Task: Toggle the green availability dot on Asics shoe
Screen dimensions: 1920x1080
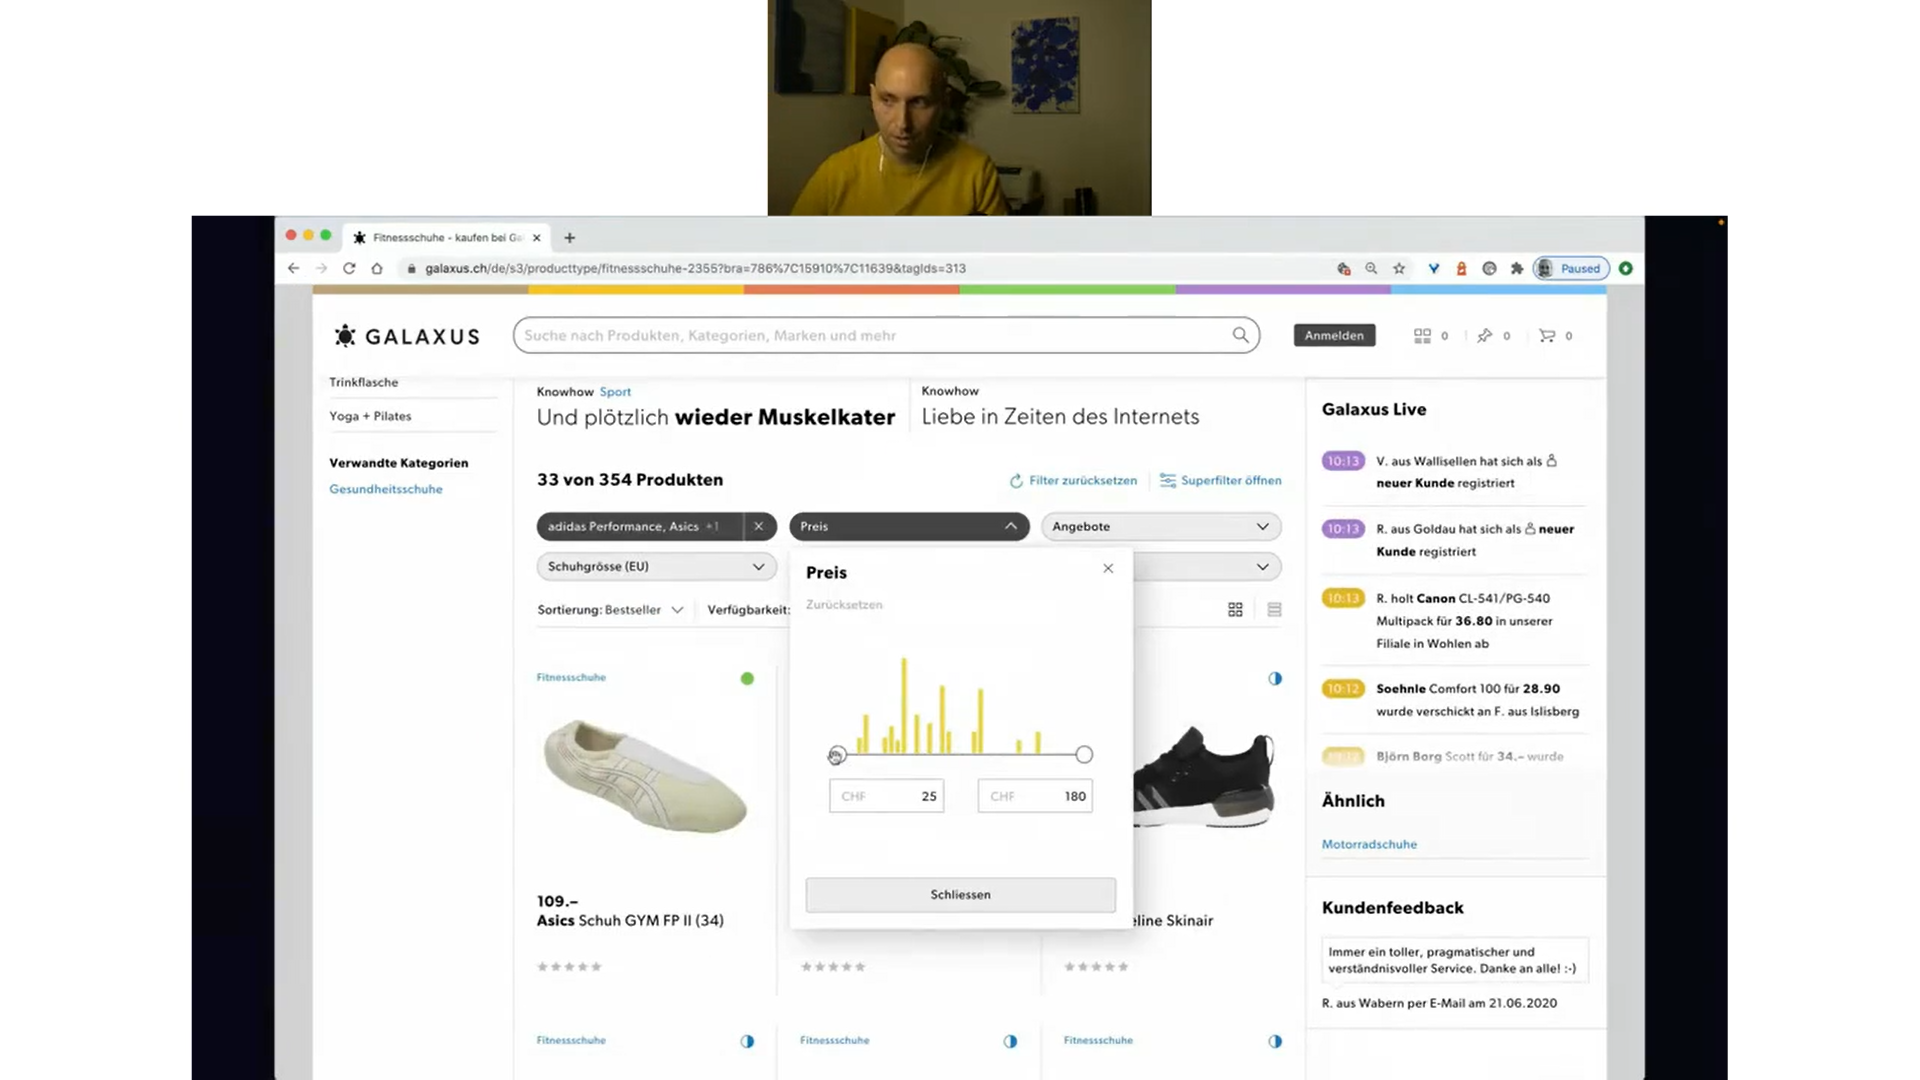Action: click(747, 678)
